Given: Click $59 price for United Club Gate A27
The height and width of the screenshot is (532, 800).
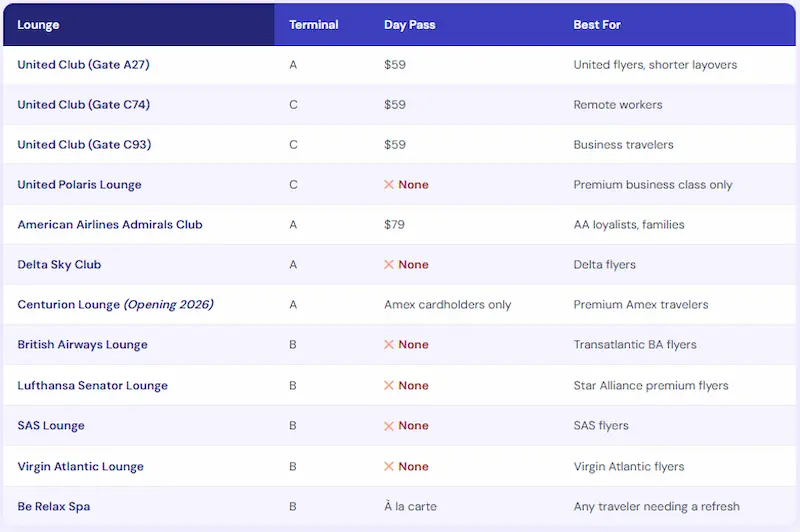Looking at the screenshot, I should pos(395,65).
